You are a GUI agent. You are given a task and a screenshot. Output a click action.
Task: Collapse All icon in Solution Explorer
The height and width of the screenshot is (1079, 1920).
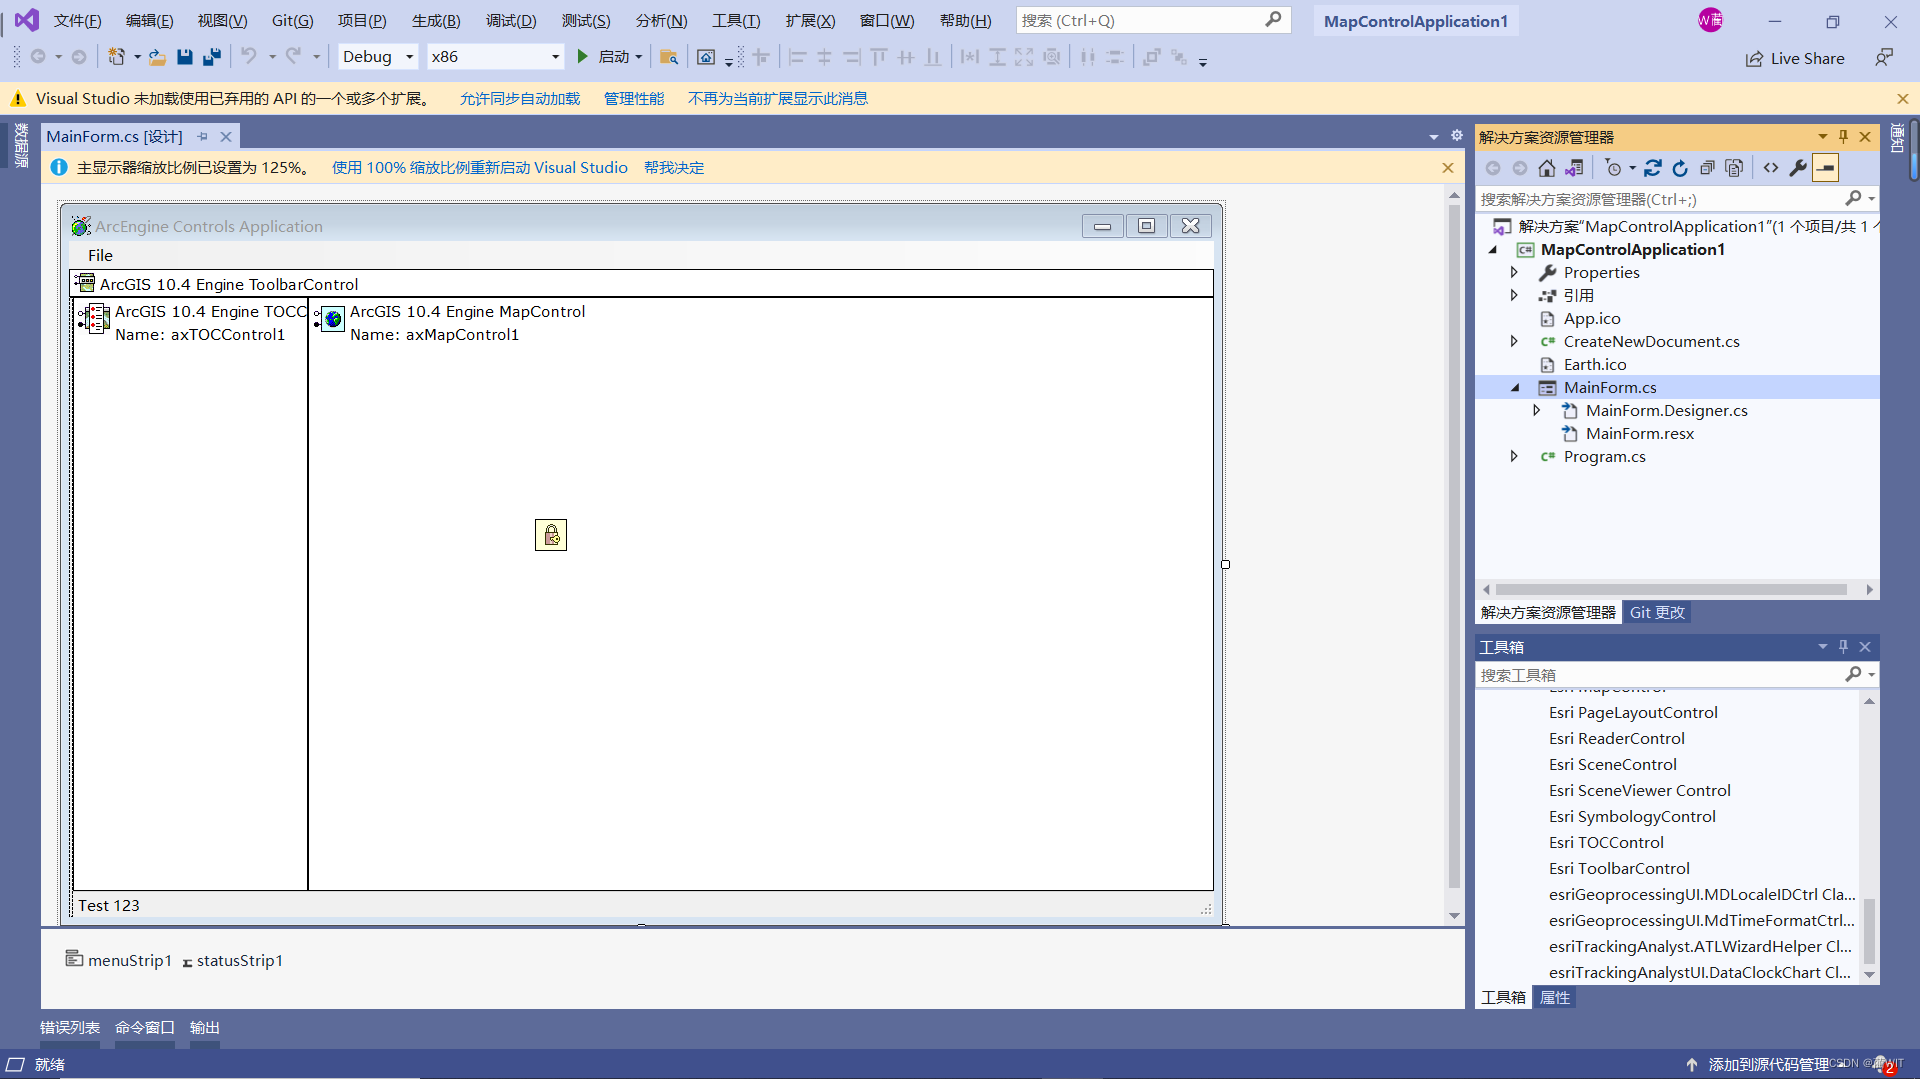click(1707, 168)
